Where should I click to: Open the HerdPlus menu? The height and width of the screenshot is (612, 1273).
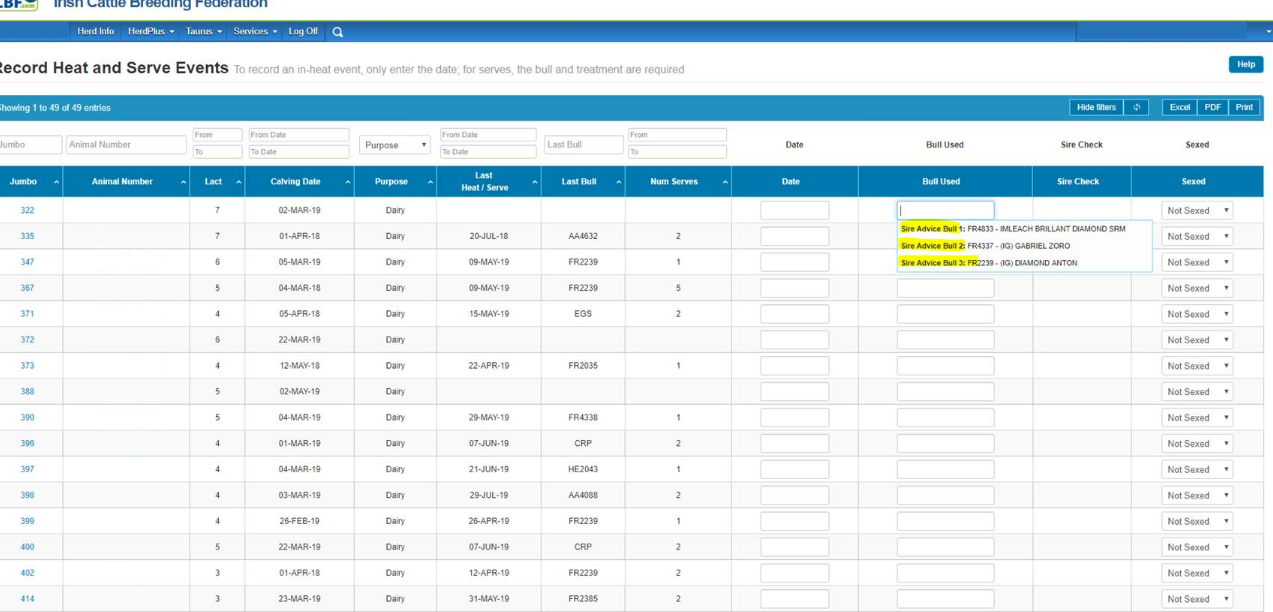151,32
